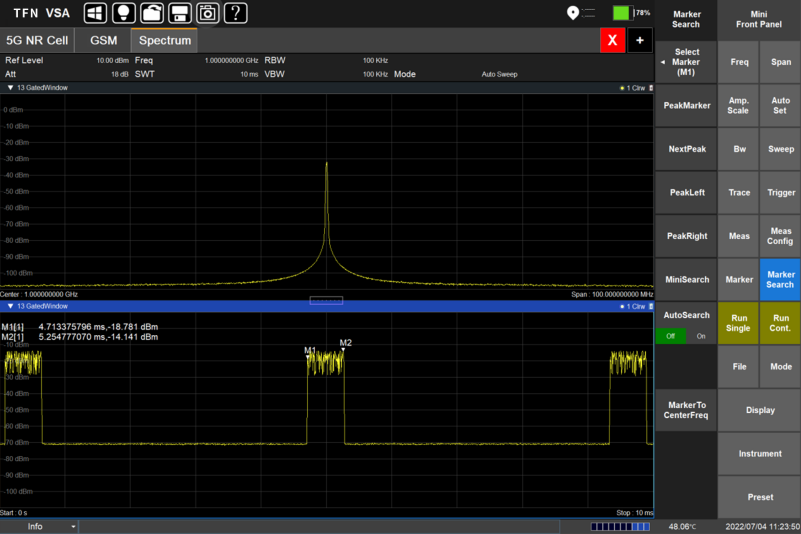
Task: Add a new tab with plus icon
Action: [x=640, y=40]
